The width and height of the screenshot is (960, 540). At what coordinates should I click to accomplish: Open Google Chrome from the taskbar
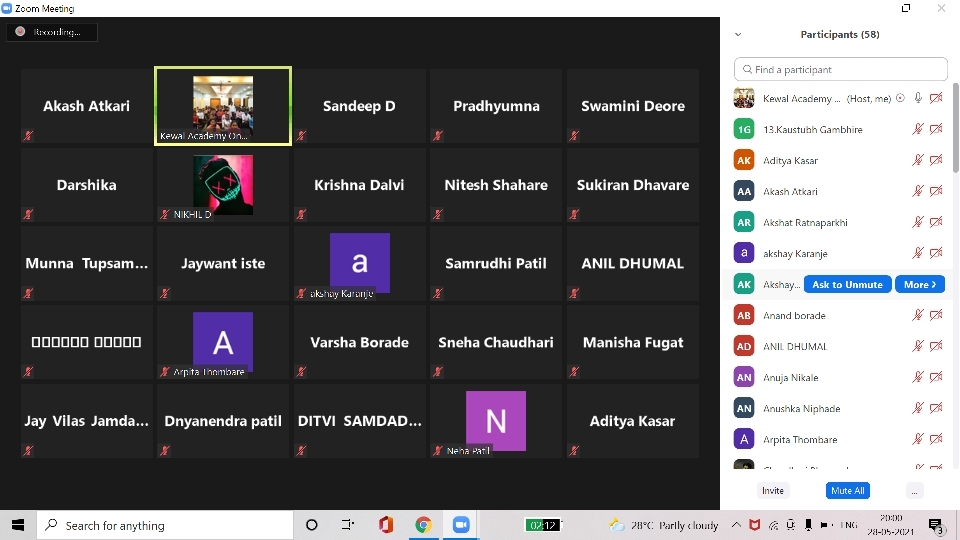click(423, 525)
